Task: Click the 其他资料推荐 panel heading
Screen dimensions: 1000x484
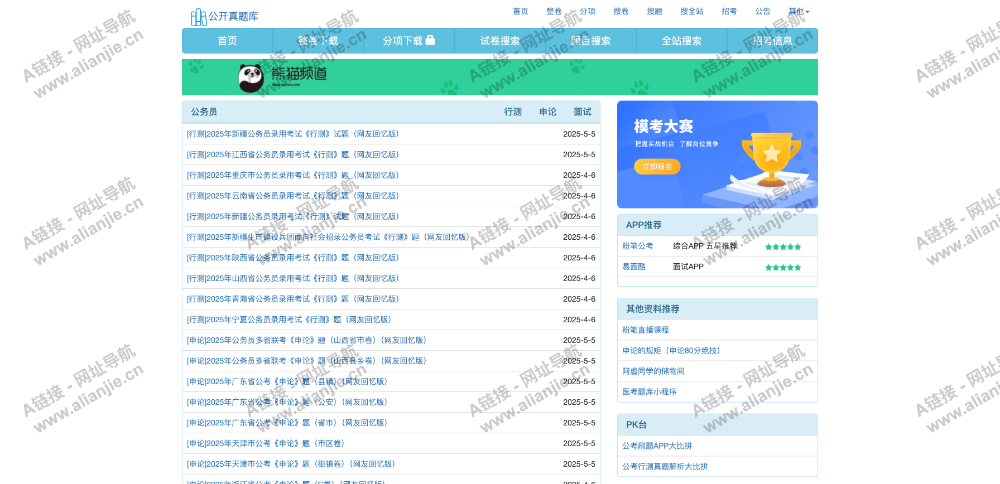Action: 652,309
